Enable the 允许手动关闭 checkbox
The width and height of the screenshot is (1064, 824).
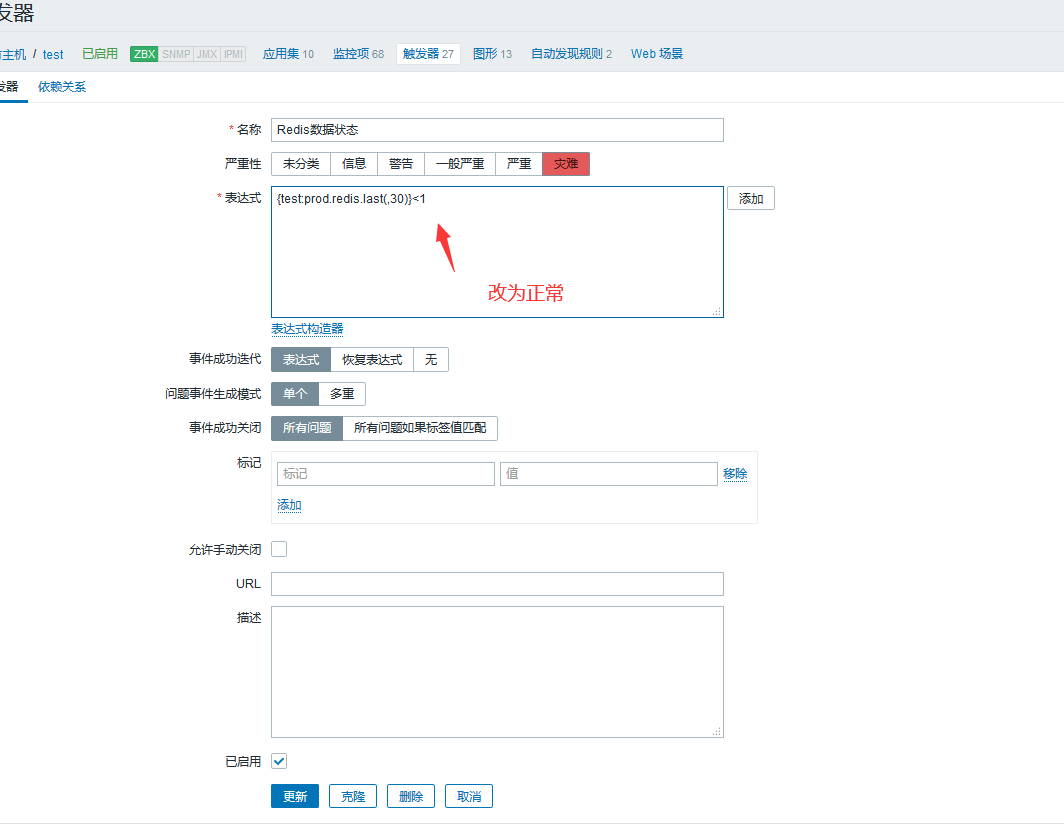[279, 549]
